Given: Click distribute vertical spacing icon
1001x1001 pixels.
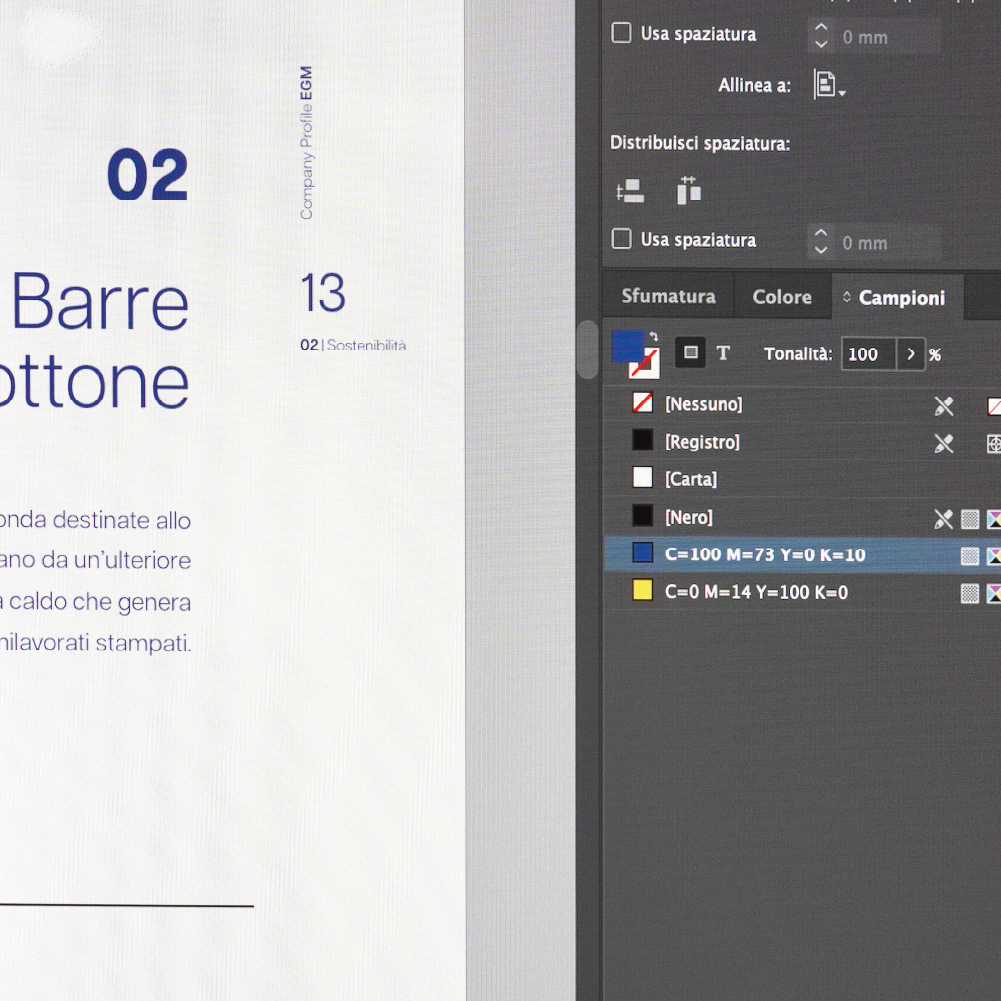Looking at the screenshot, I should (630, 191).
